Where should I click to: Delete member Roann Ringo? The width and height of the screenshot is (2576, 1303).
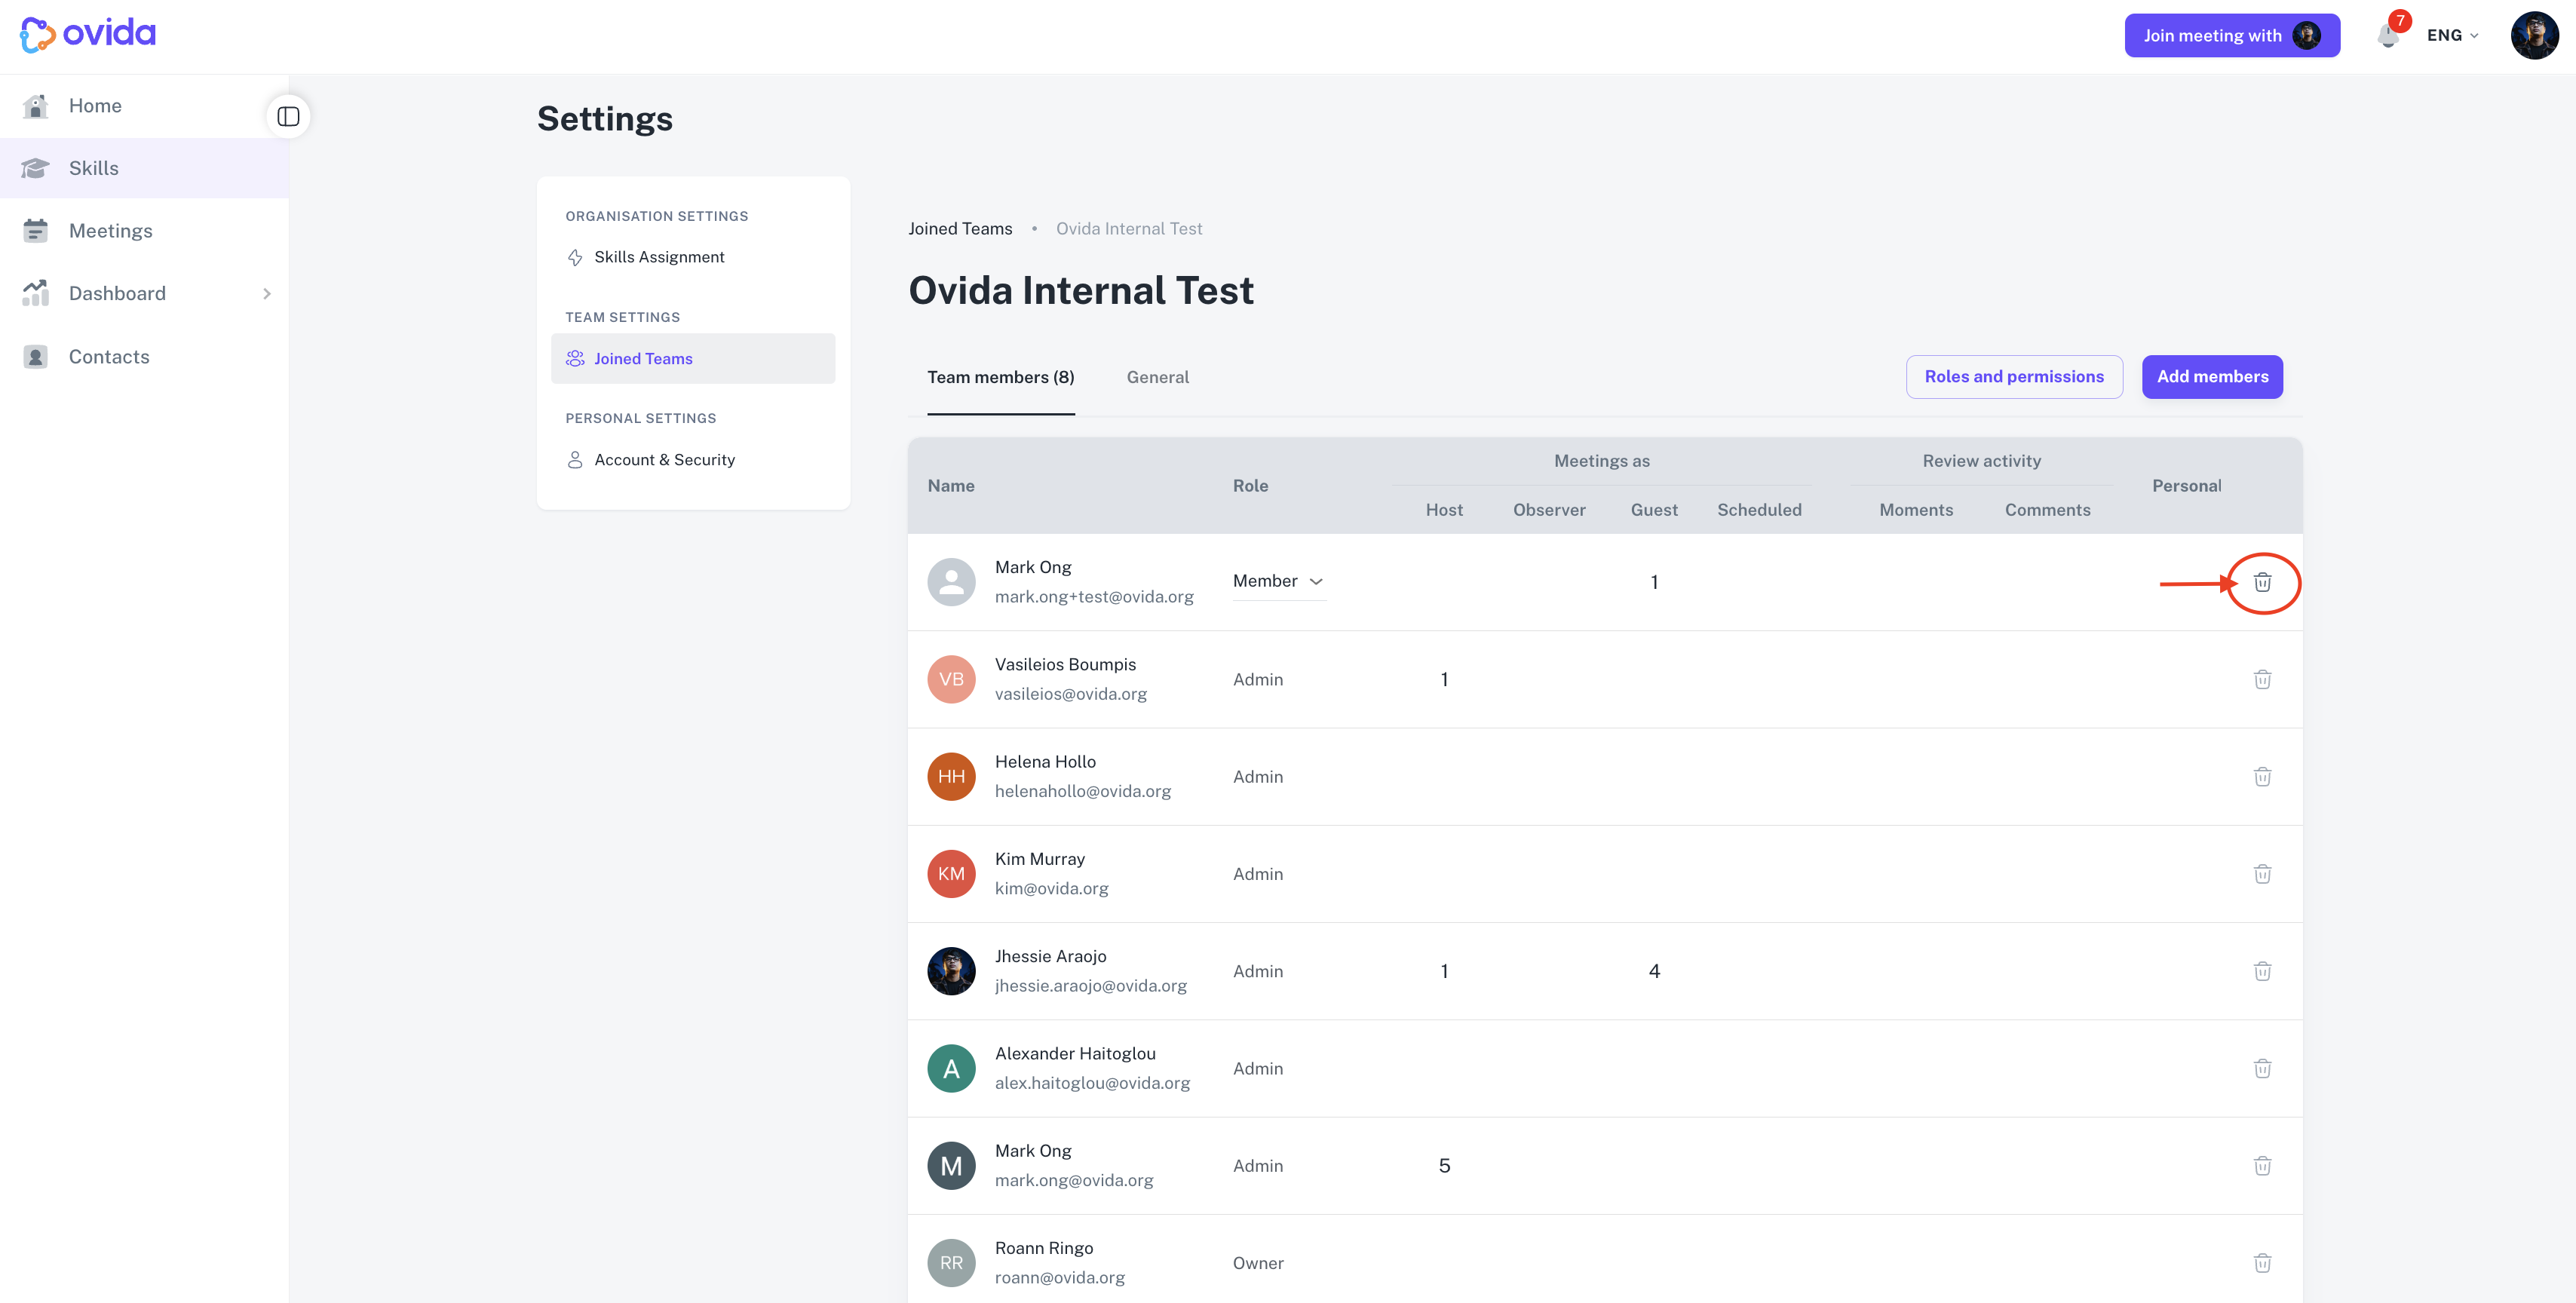click(2262, 1263)
